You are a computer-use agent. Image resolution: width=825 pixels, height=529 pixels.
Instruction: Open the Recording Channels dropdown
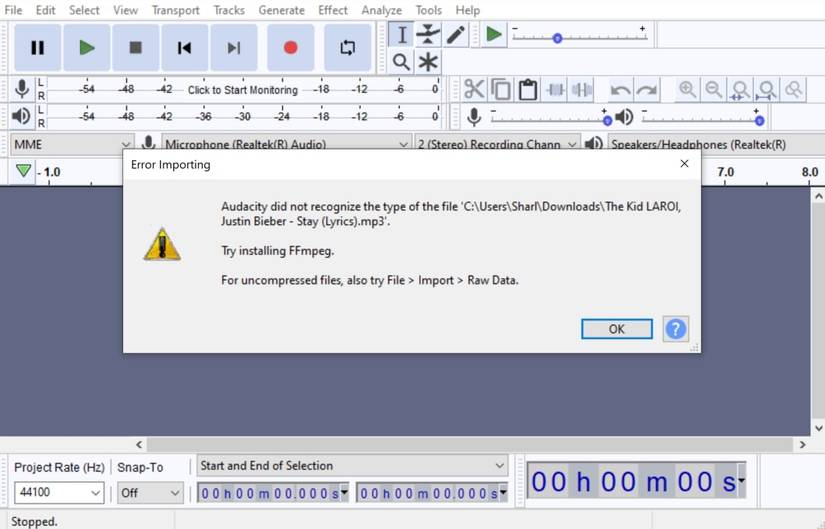coord(497,144)
